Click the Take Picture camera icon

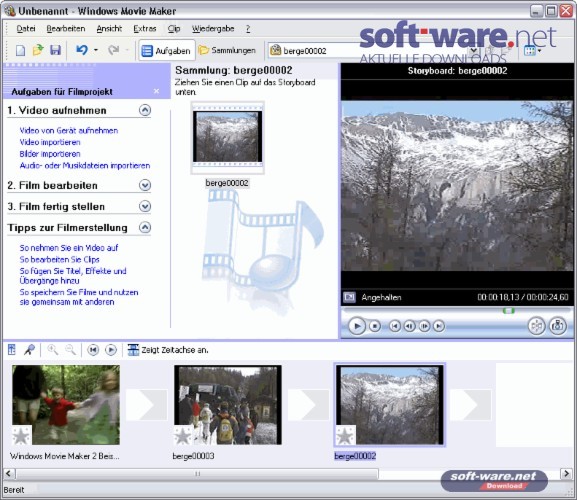[x=558, y=326]
